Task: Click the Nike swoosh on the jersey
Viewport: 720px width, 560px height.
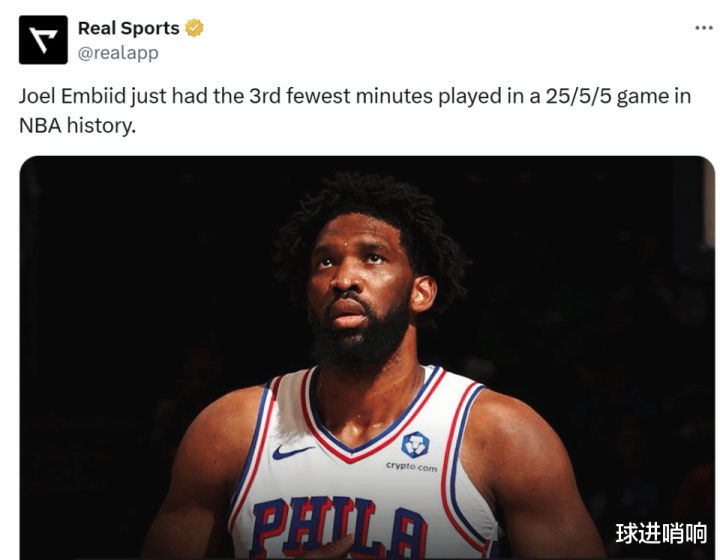Action: [292, 452]
